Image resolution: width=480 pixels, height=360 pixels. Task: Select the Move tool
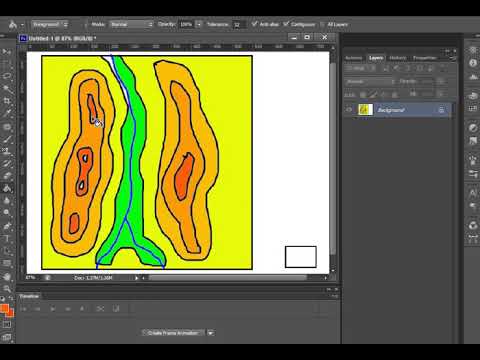pyautogui.click(x=7, y=51)
